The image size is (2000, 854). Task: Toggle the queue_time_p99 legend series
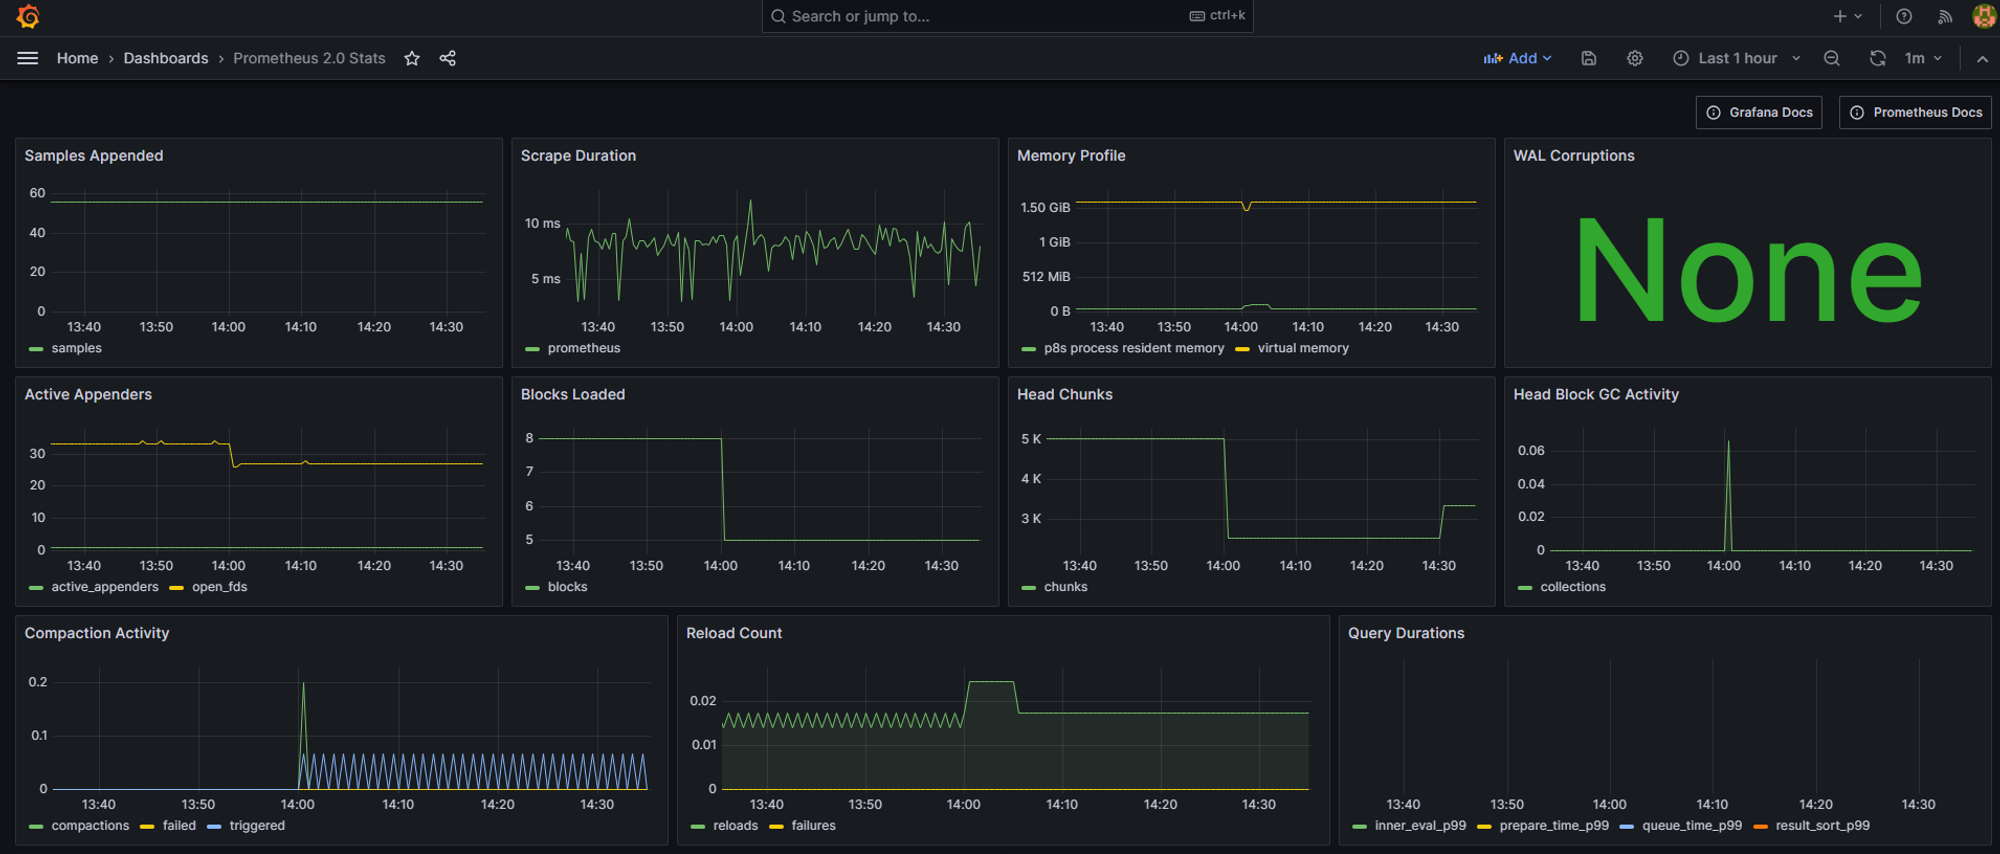tap(1692, 826)
